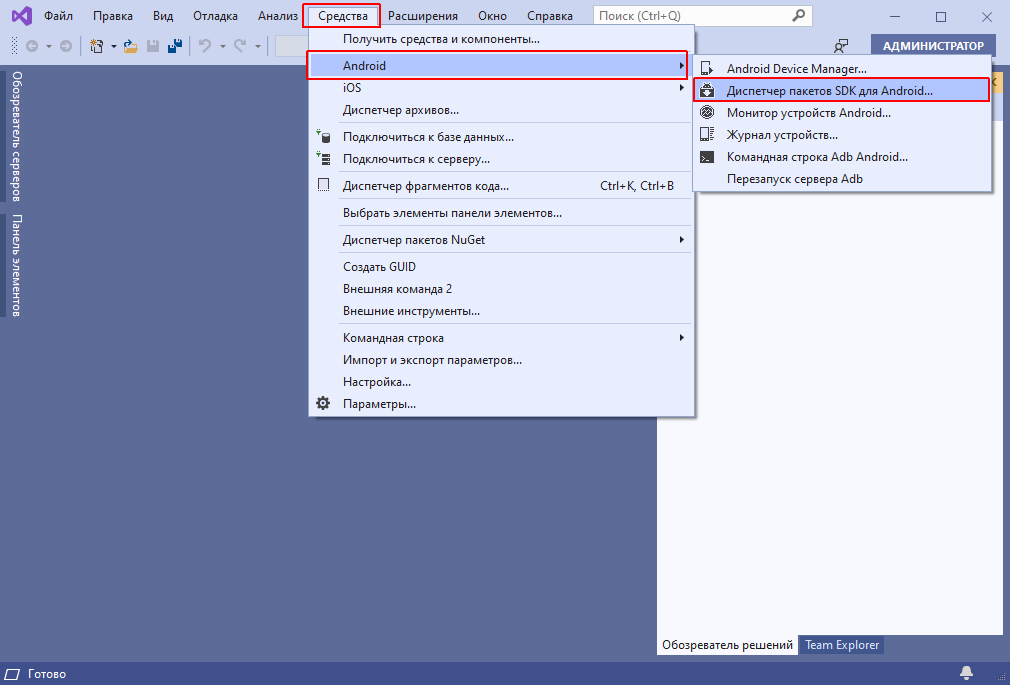
Task: Click the Android Device Manager icon
Action: (x=707, y=68)
